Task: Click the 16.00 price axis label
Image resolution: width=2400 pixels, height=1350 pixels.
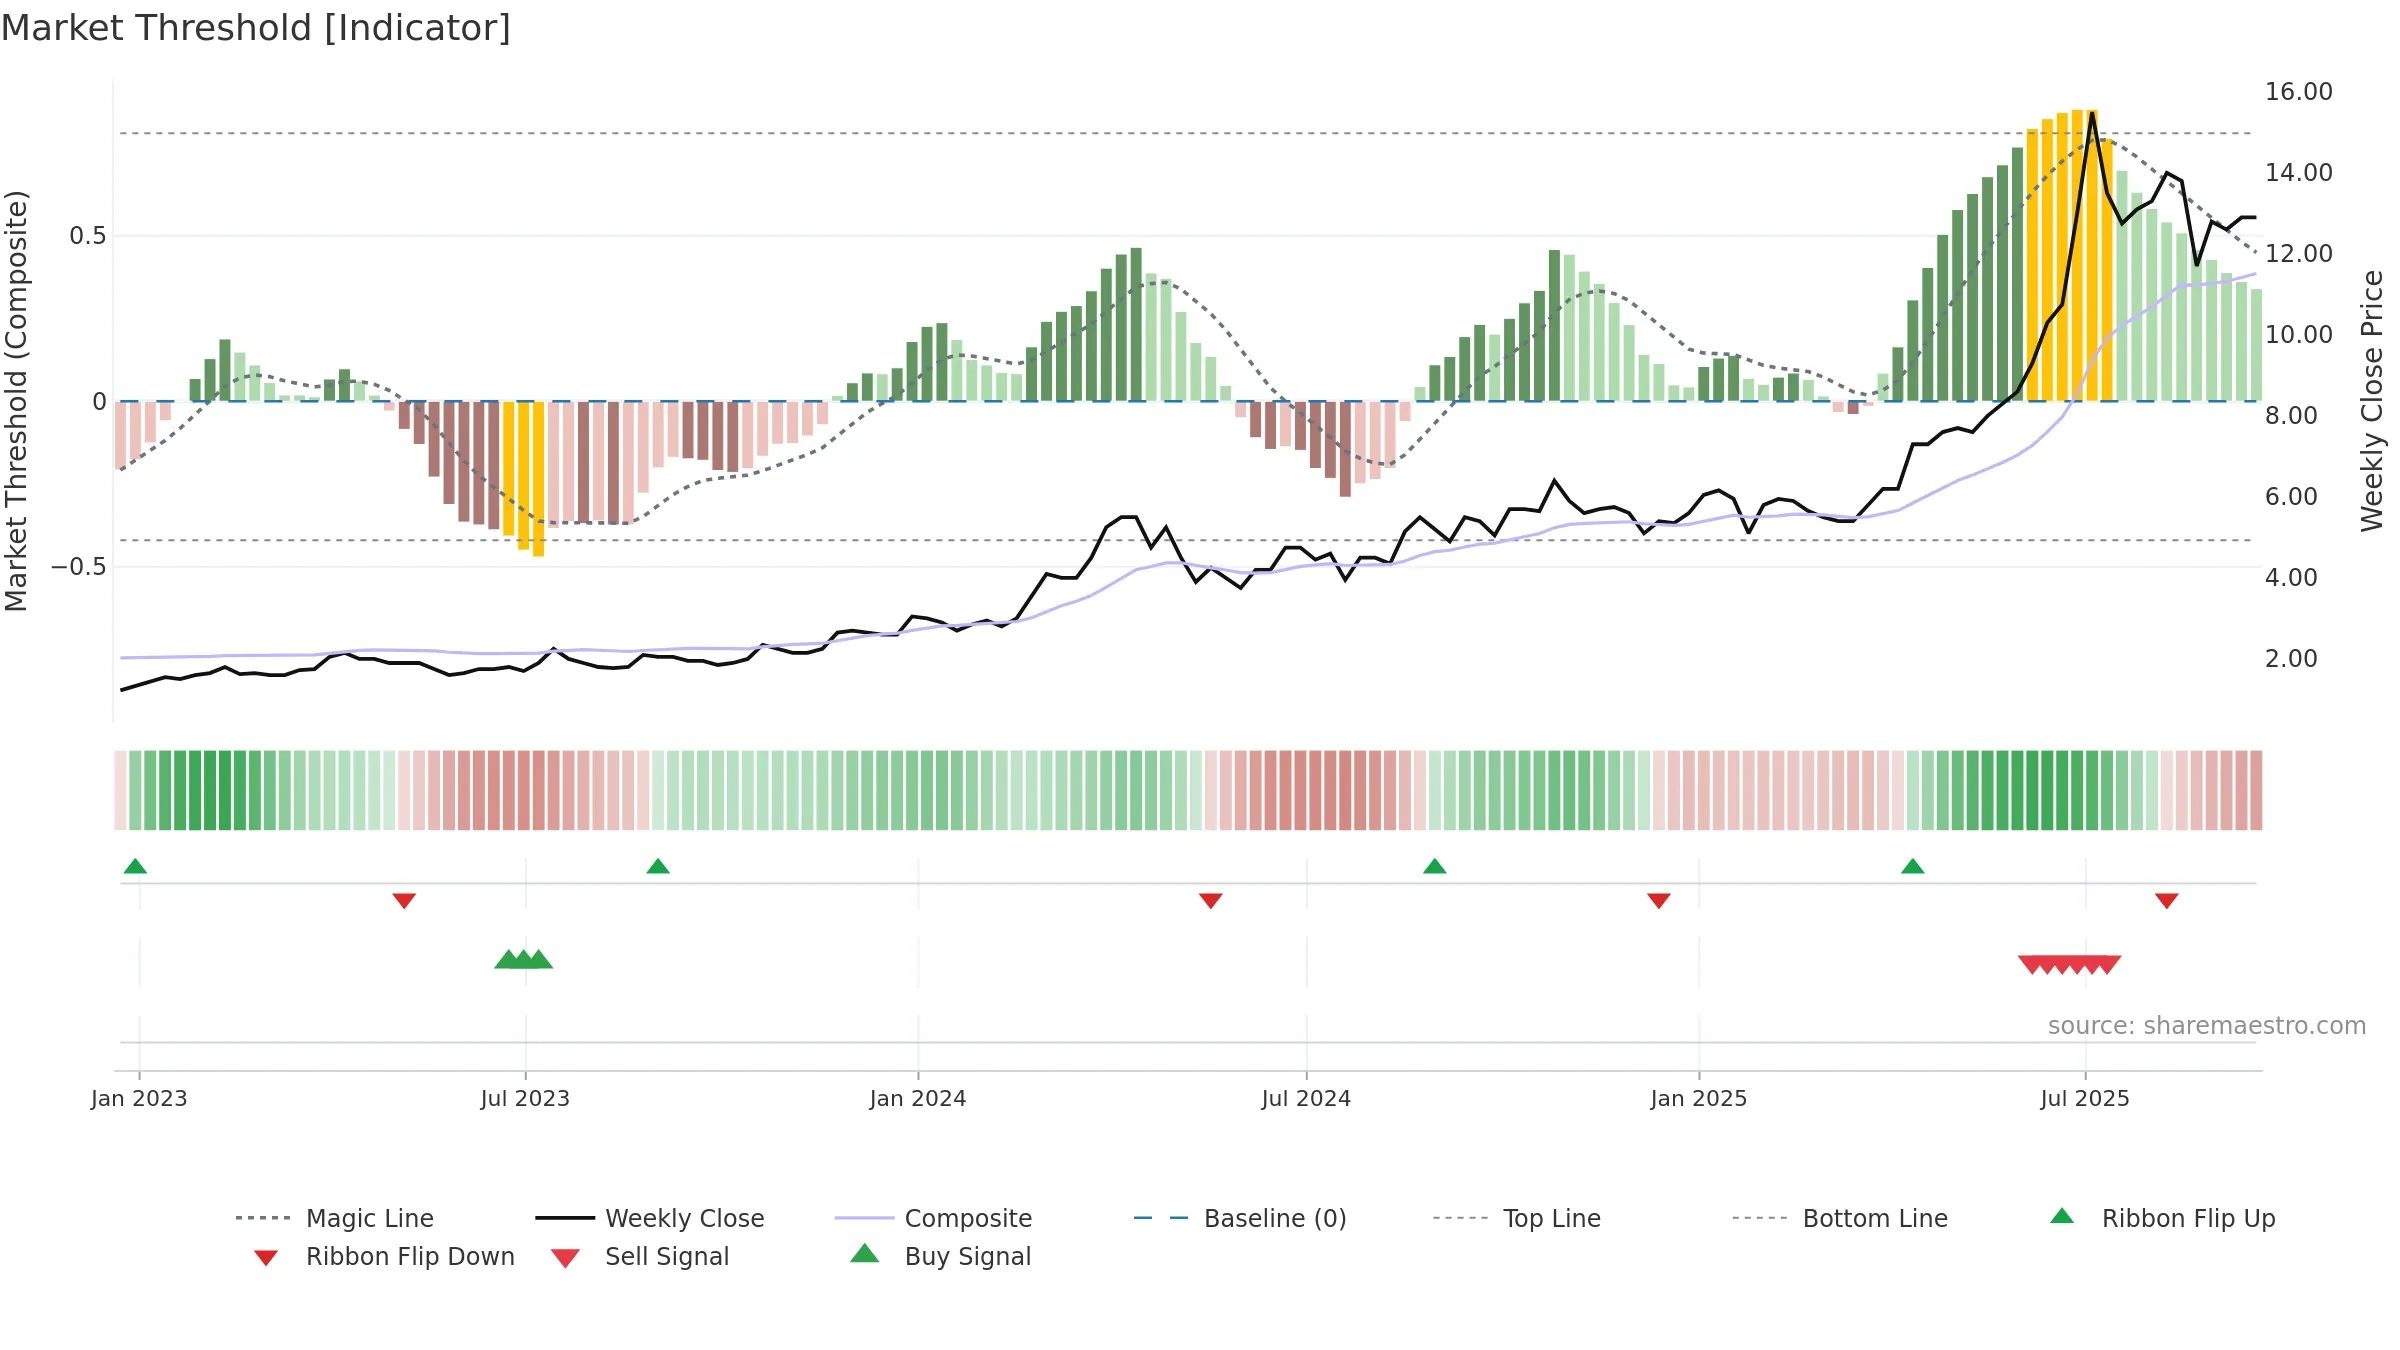Action: (2299, 91)
